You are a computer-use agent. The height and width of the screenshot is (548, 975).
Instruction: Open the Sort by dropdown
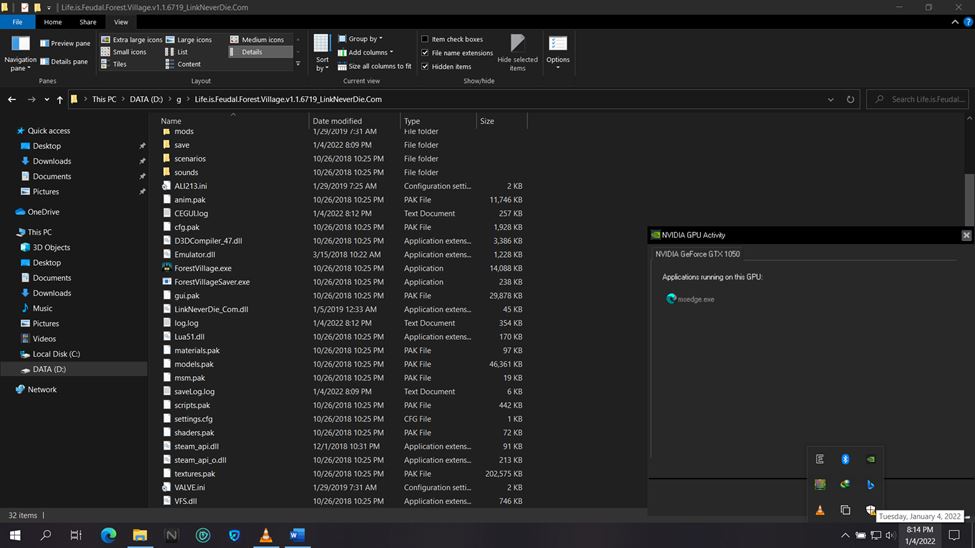point(321,53)
